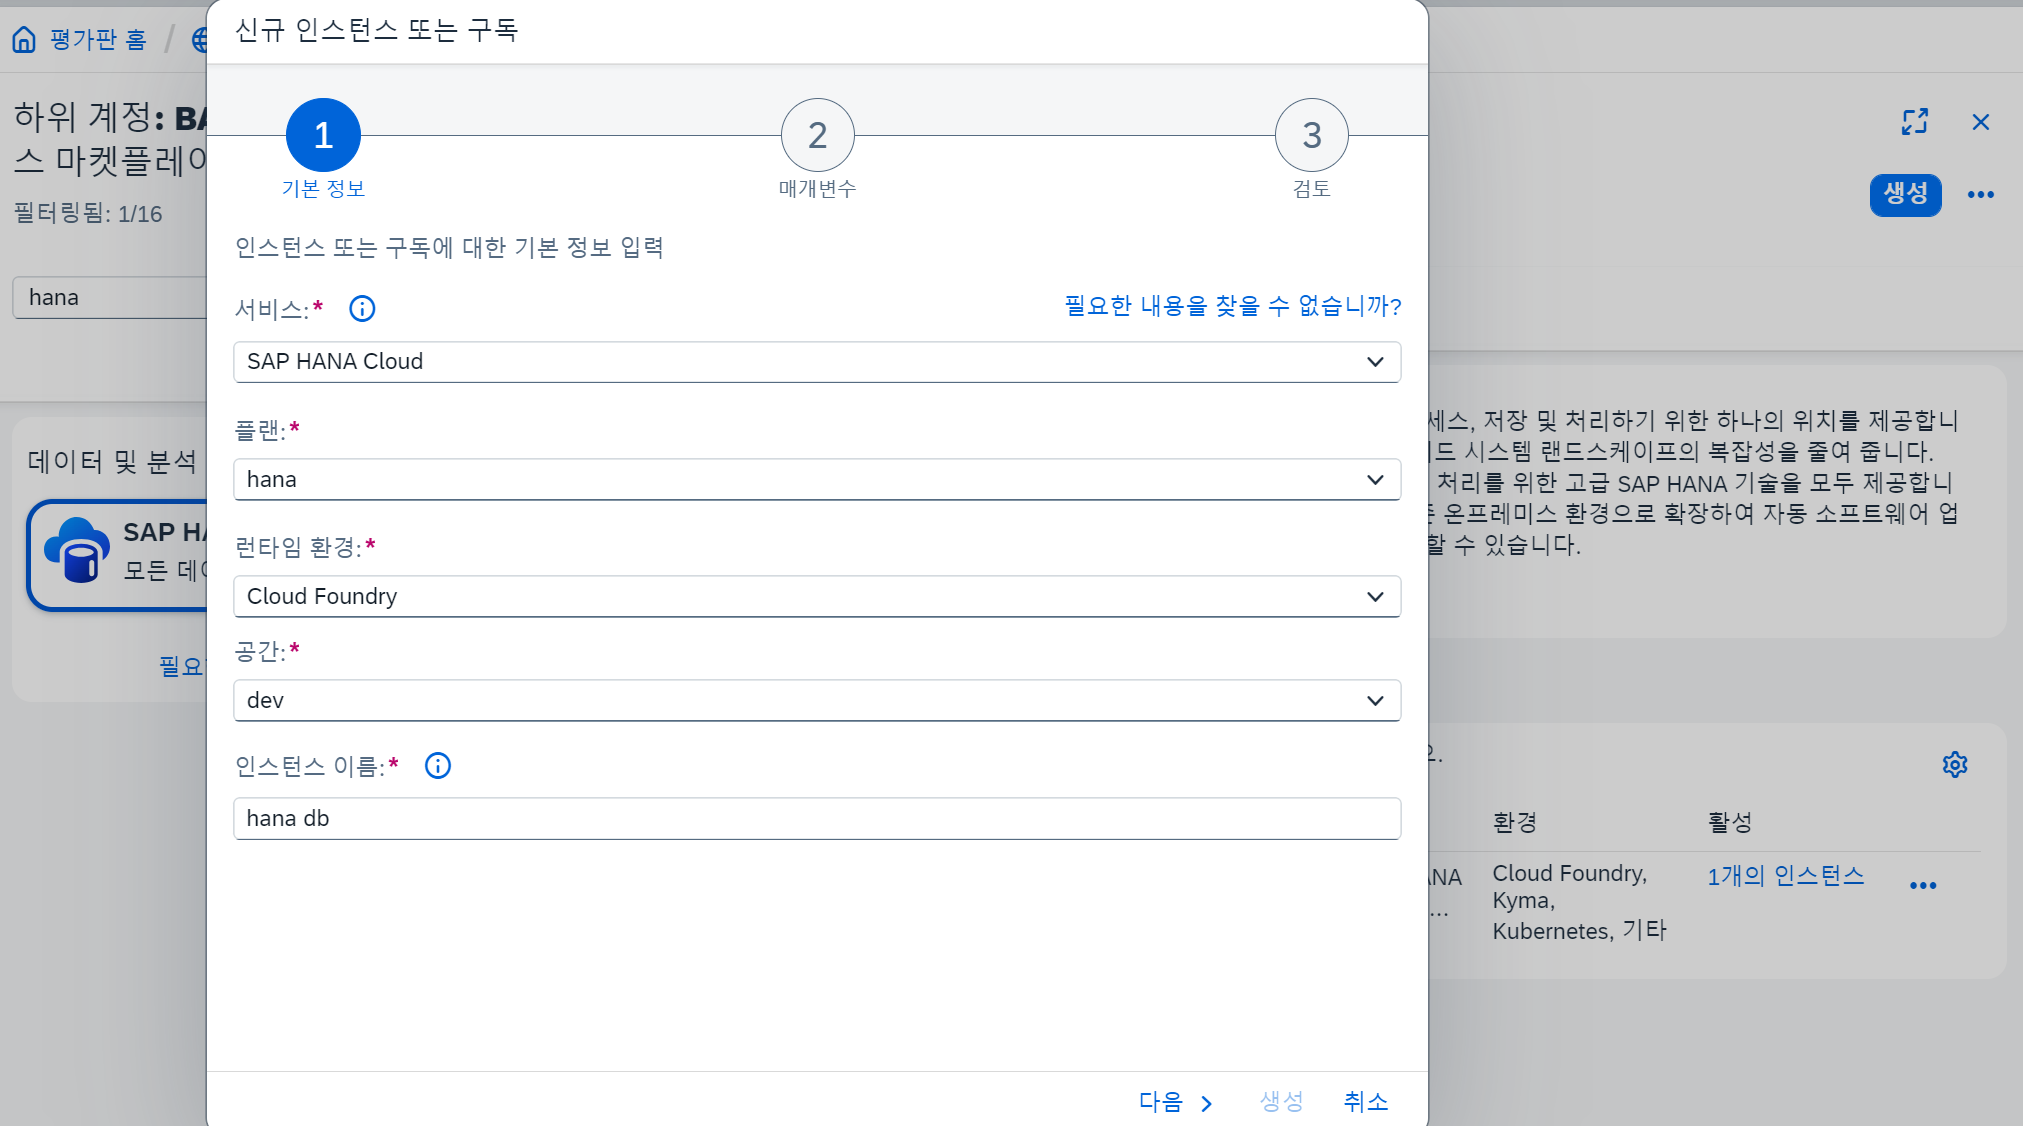Go to wizard step 3 검토
The height and width of the screenshot is (1126, 2023).
click(x=1311, y=135)
